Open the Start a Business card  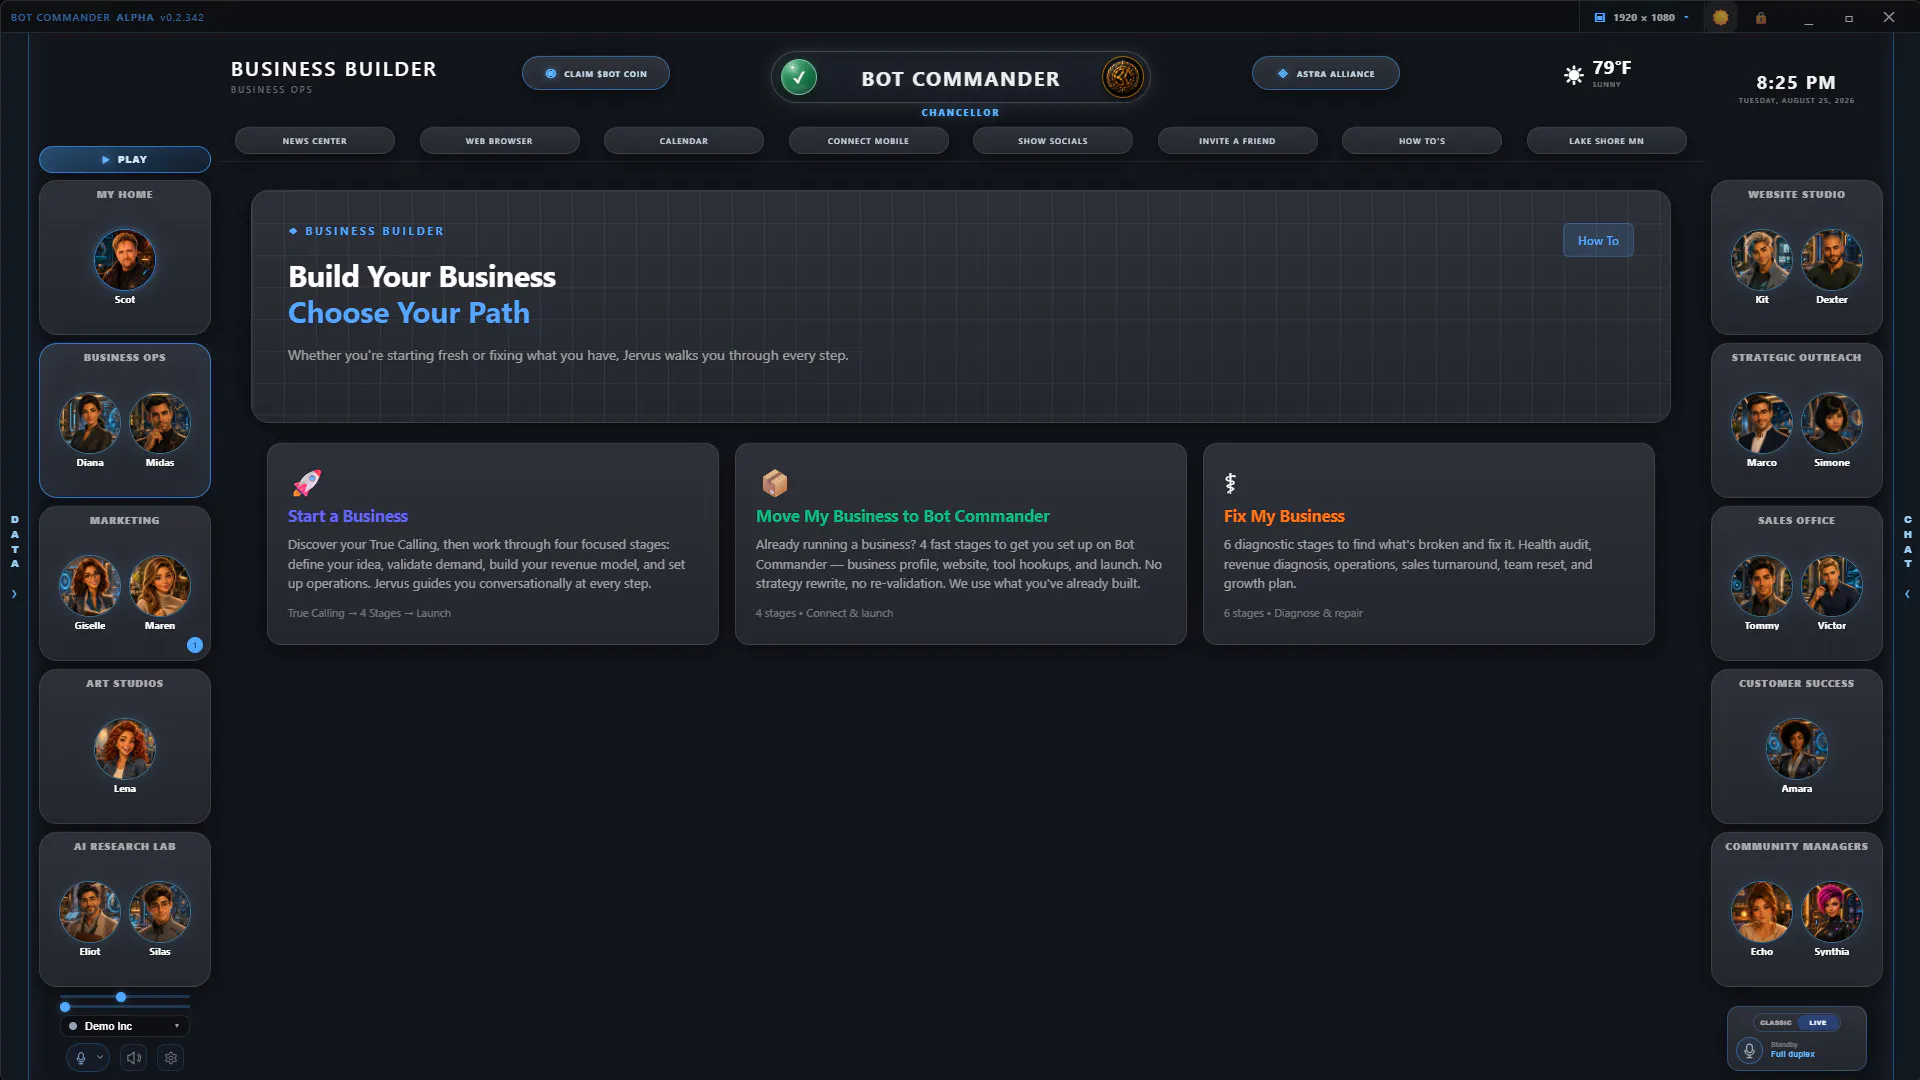coord(493,544)
